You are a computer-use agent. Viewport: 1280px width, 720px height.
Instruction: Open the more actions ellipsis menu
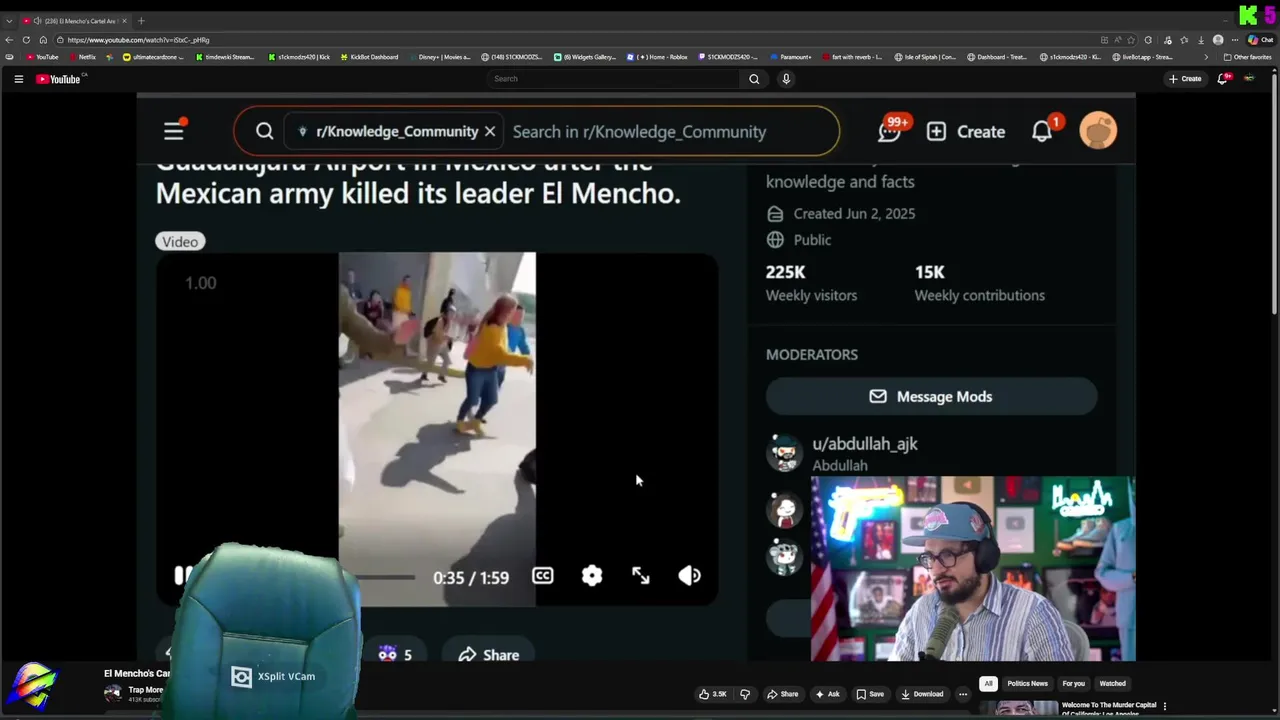963,694
